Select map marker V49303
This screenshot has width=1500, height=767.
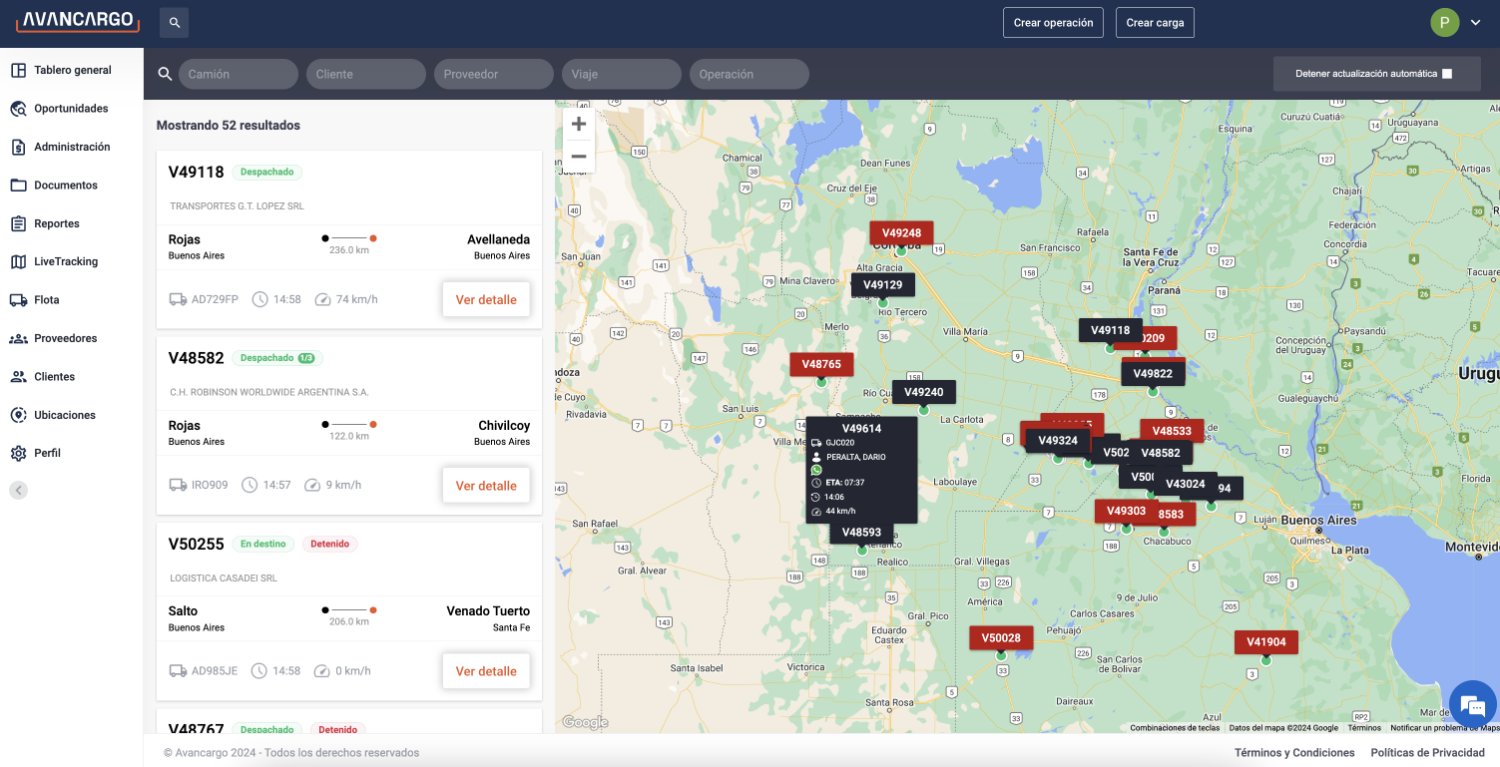point(1126,511)
